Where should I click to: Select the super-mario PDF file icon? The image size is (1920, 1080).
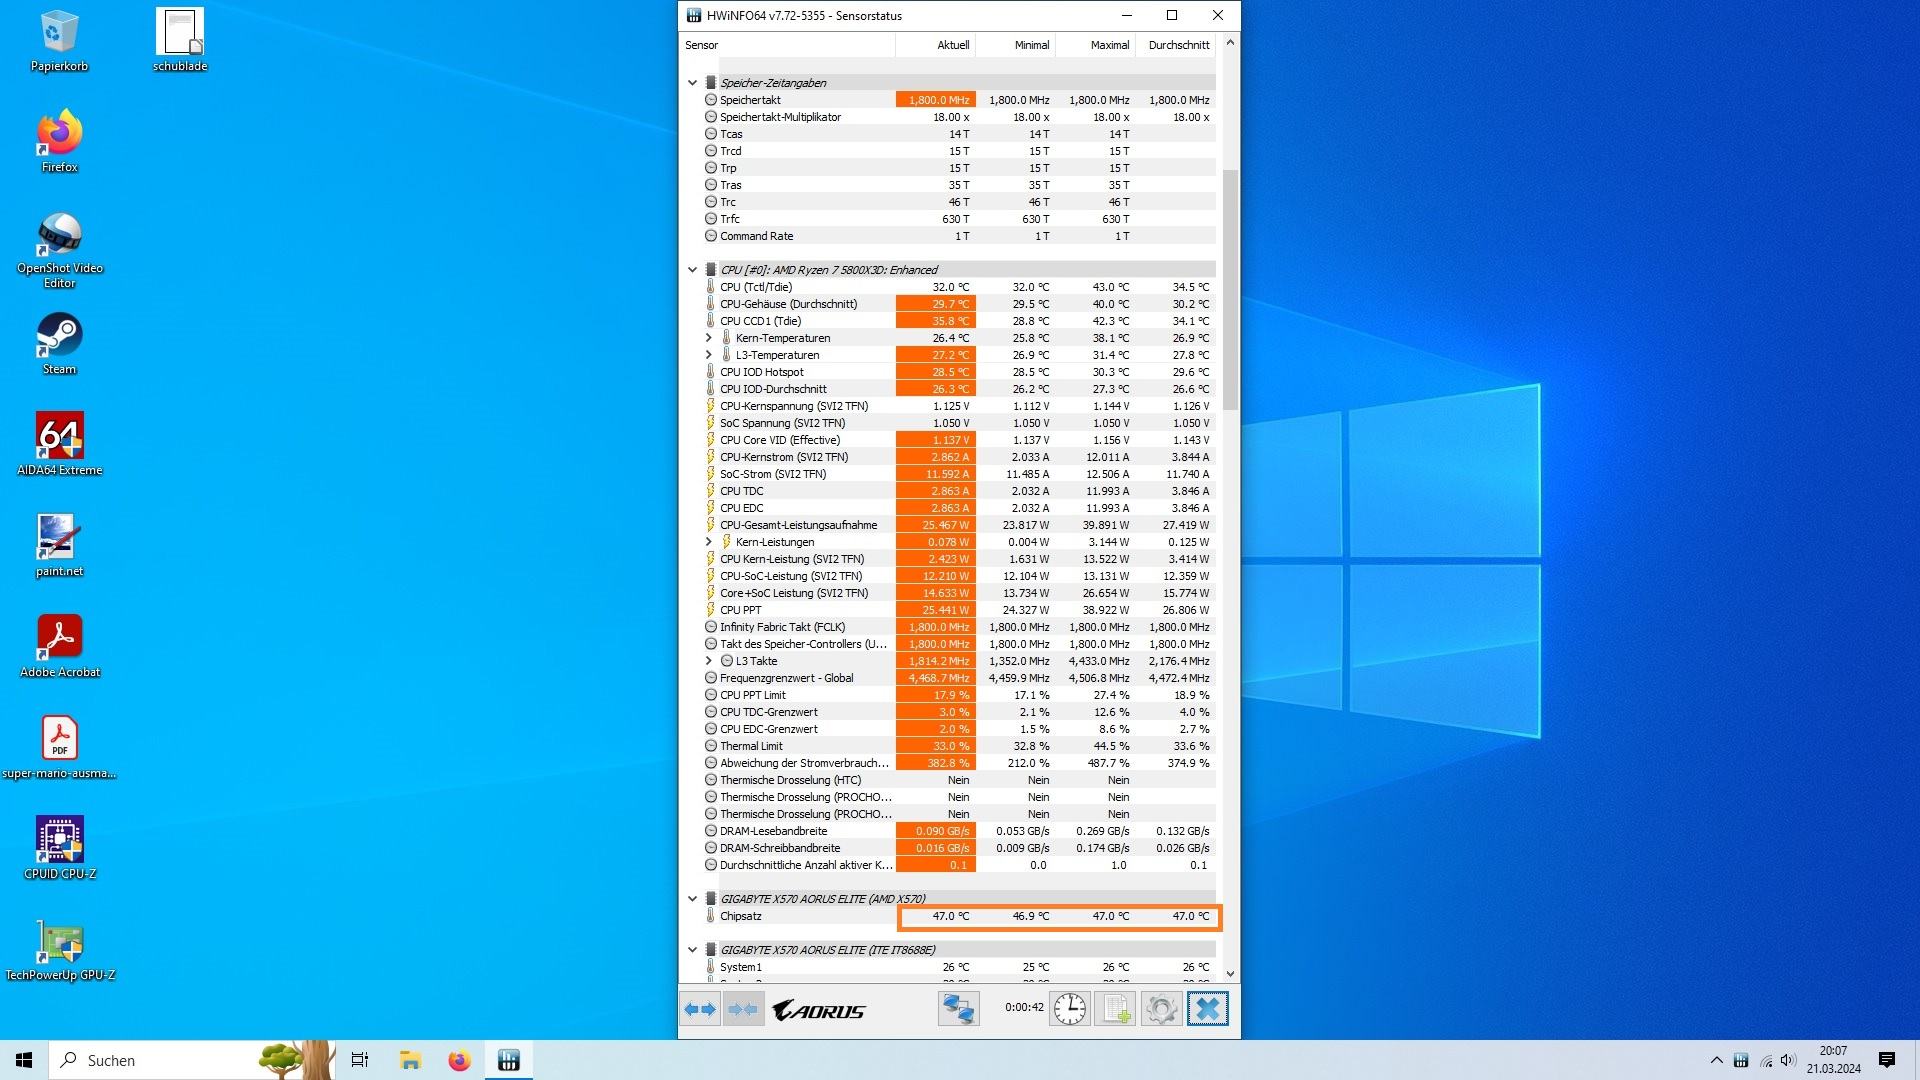tap(59, 747)
